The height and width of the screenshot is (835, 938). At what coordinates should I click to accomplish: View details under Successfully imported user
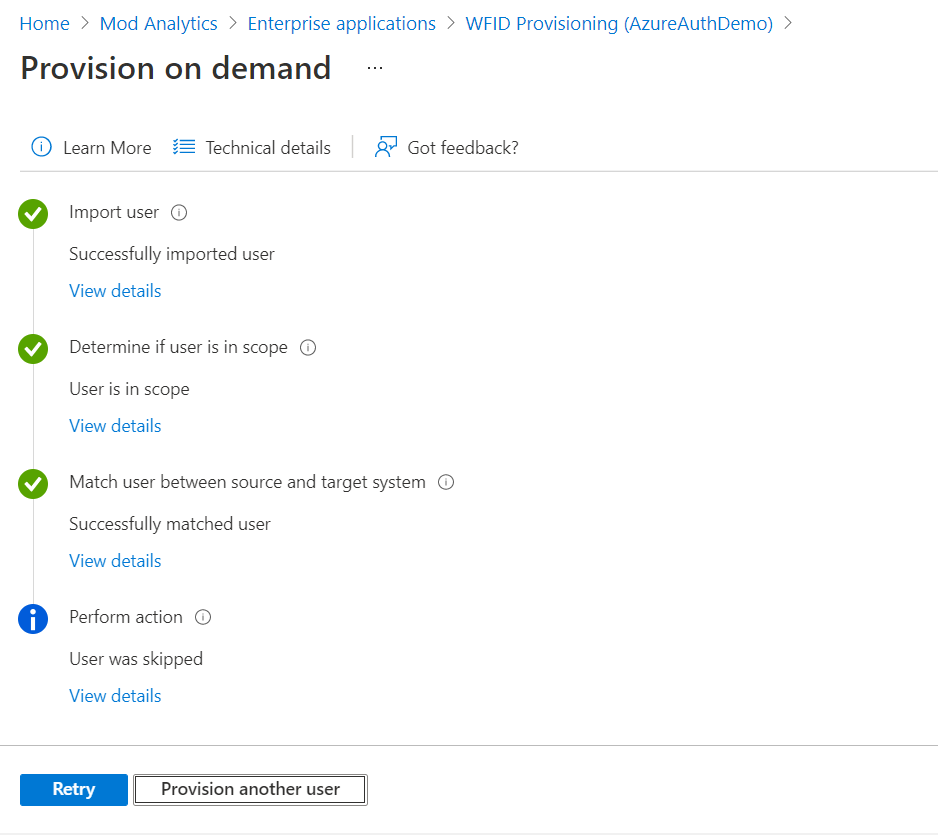click(115, 291)
